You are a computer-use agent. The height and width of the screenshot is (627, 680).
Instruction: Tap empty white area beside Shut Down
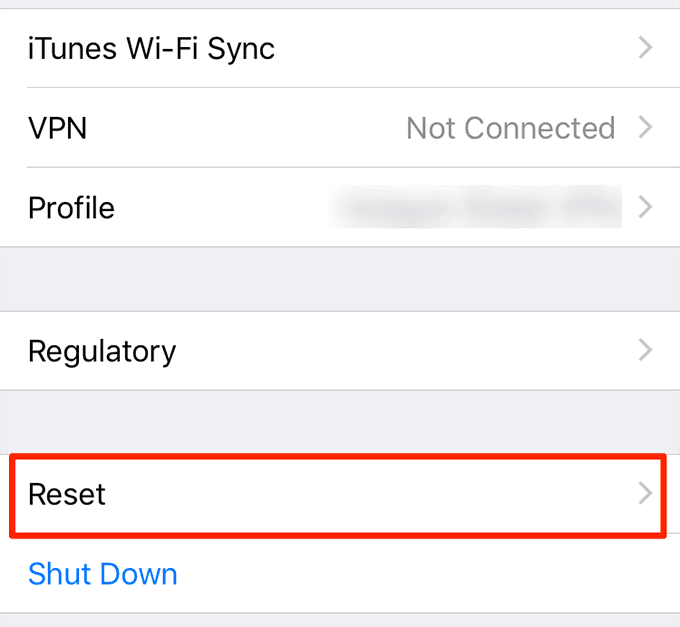[x=425, y=574]
